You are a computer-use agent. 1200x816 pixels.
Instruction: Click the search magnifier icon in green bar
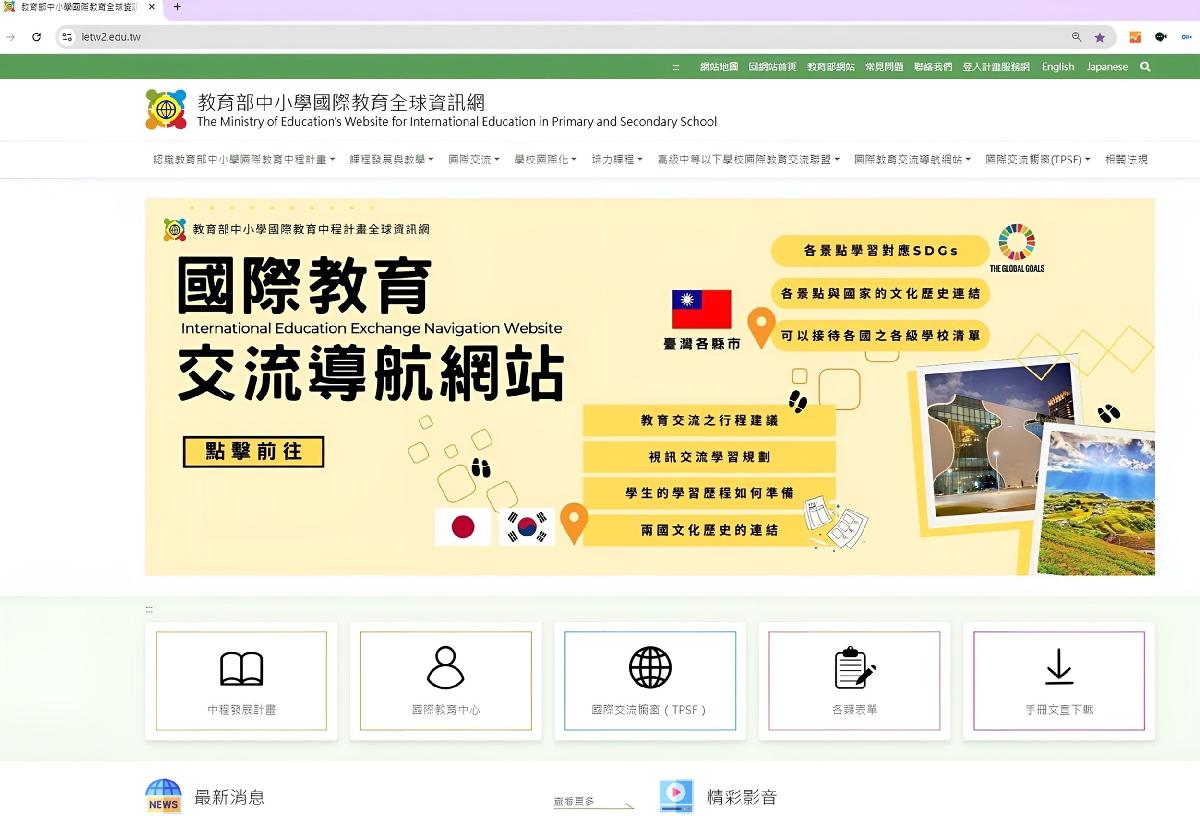[1145, 67]
